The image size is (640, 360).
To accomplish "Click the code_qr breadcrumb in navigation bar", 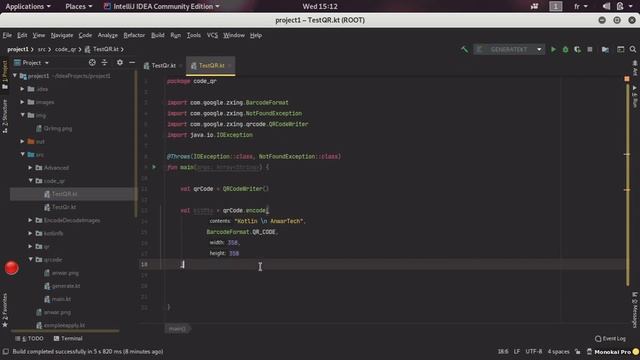I will (x=65, y=49).
